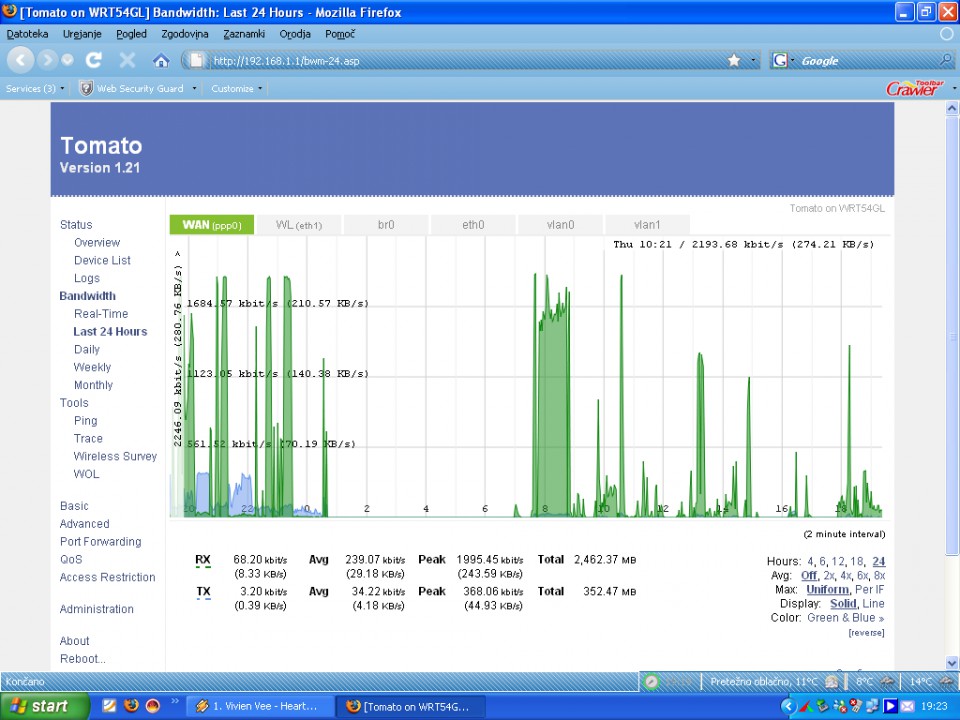This screenshot has height=720, width=960.
Task: Open the Logs page
Action: click(87, 278)
